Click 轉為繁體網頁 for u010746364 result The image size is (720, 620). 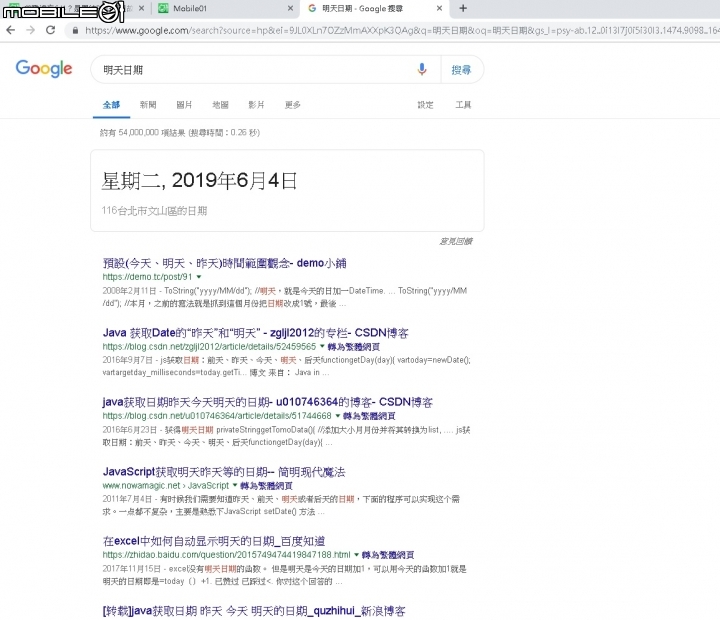click(x=369, y=416)
